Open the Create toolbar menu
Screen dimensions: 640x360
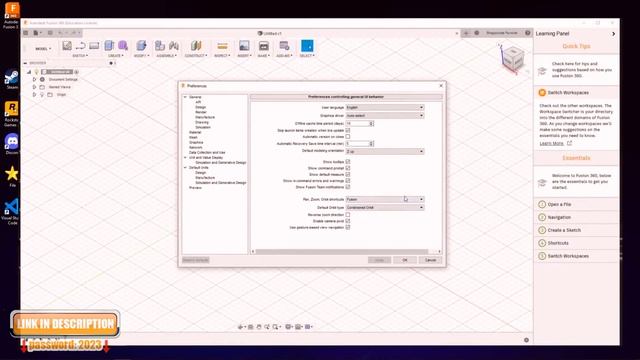[116, 56]
